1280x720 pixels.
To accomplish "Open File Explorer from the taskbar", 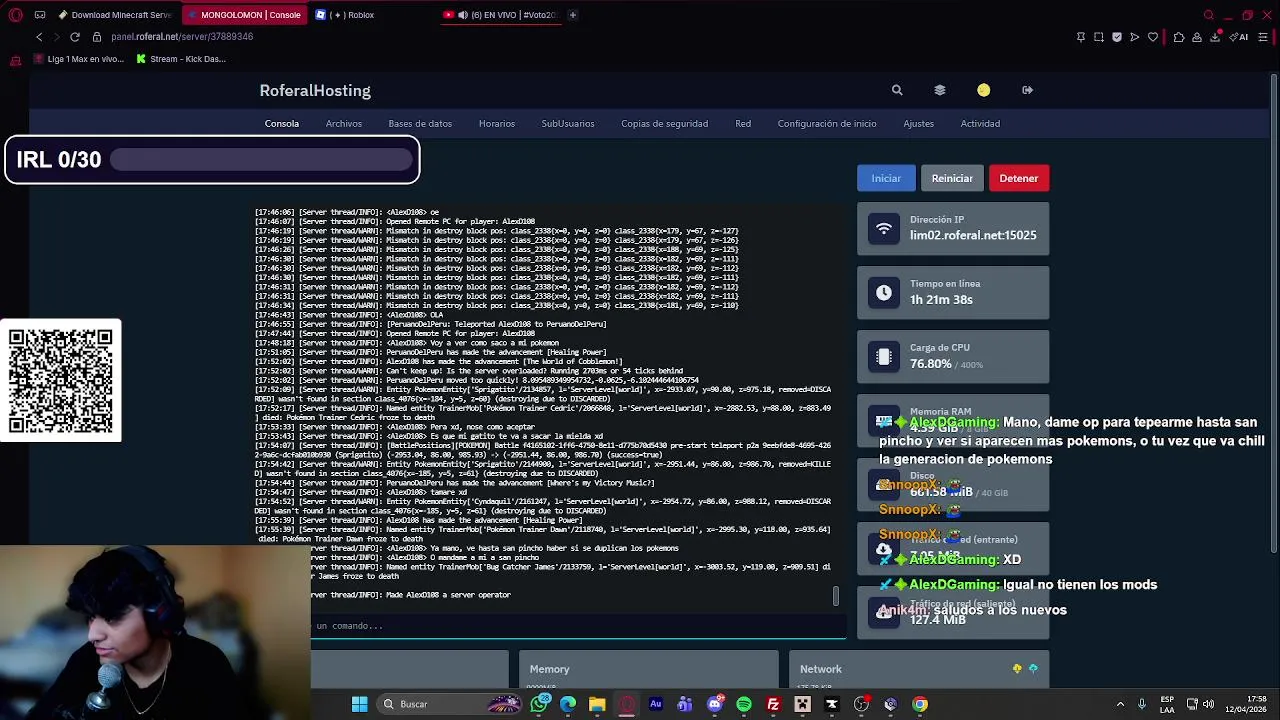I will coord(597,704).
